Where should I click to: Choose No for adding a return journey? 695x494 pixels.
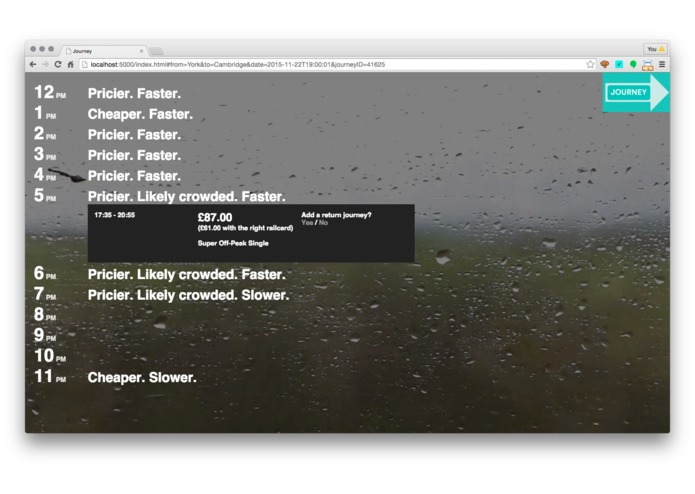[x=323, y=222]
